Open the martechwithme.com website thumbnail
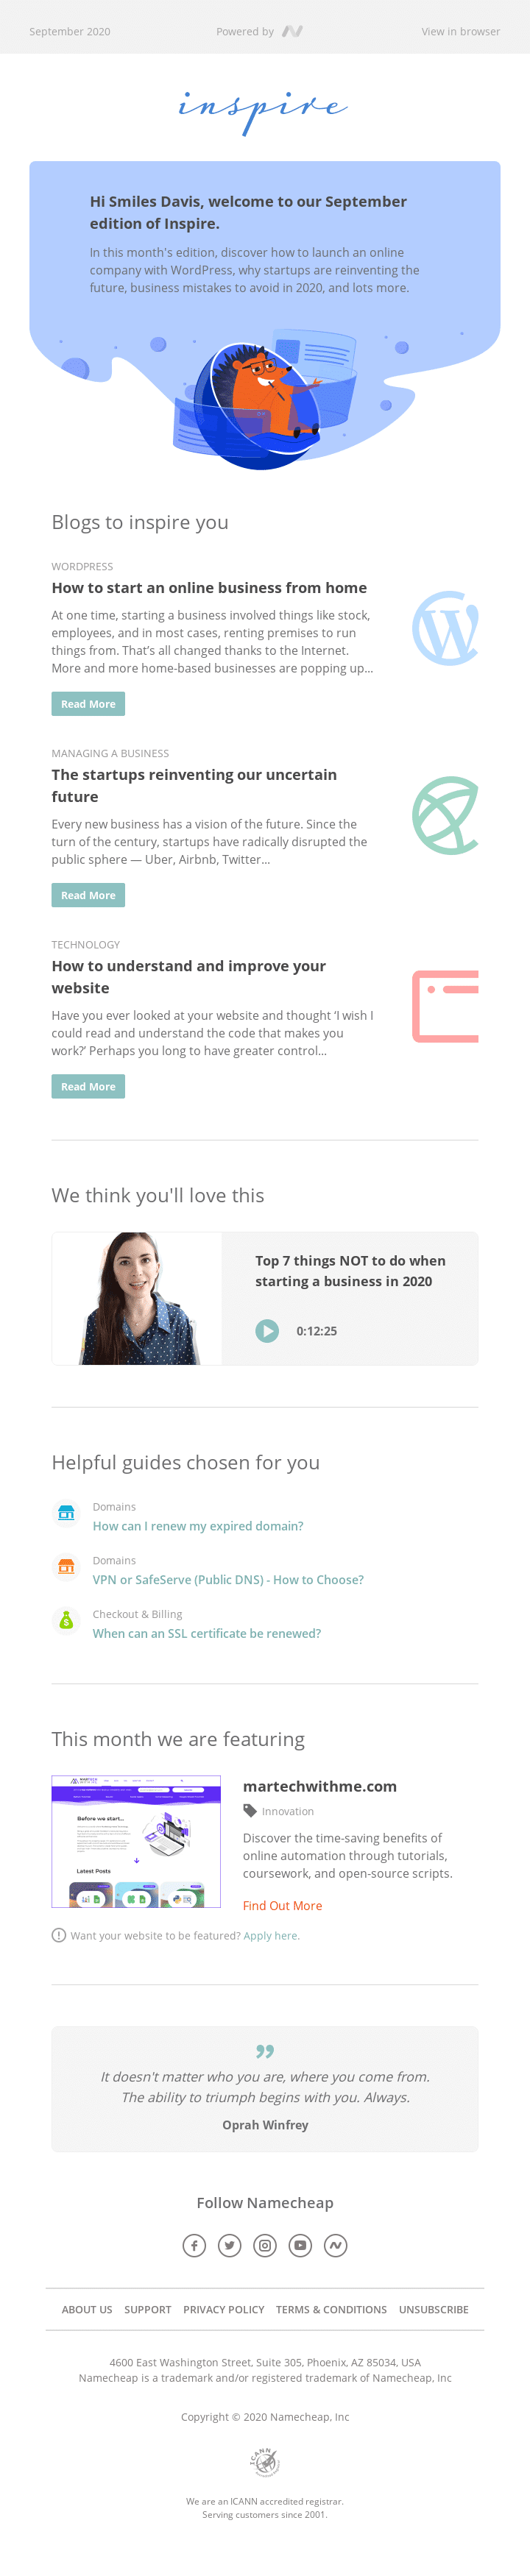Viewport: 530px width, 2576px height. point(136,1842)
